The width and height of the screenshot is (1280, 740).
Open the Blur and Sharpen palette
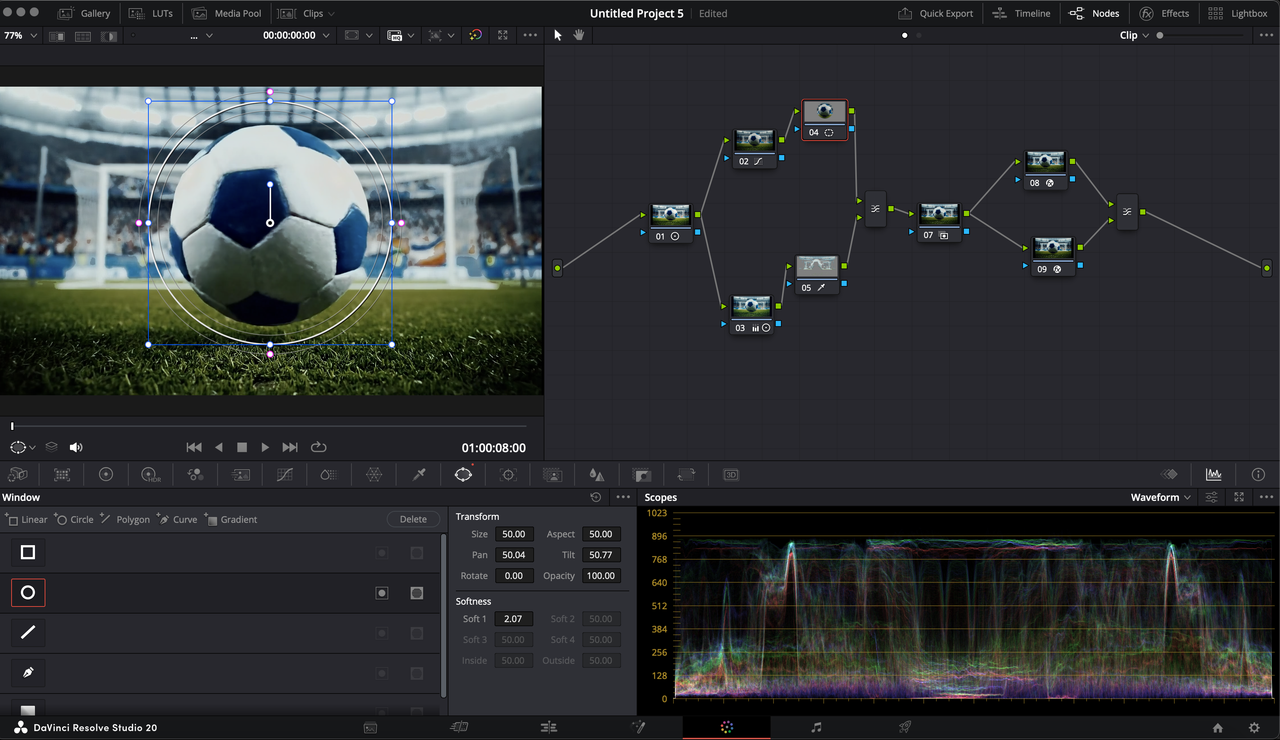[597, 475]
